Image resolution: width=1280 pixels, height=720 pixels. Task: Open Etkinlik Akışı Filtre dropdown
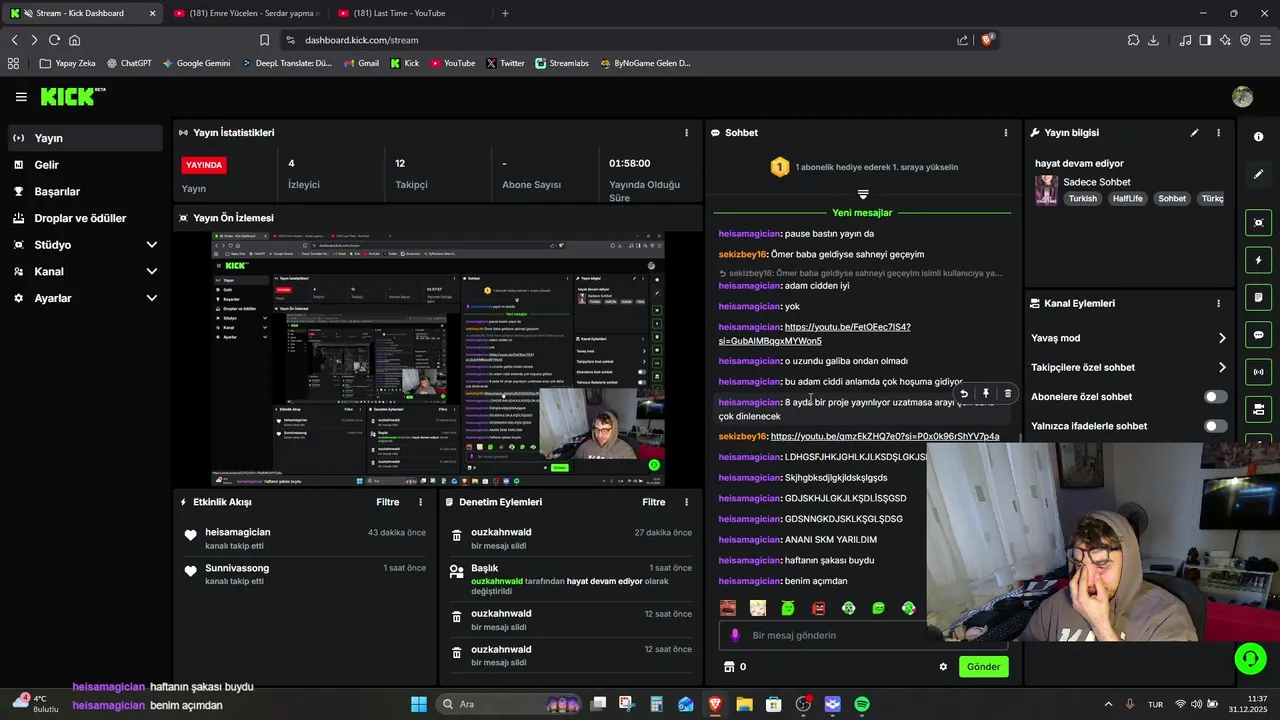tap(388, 502)
